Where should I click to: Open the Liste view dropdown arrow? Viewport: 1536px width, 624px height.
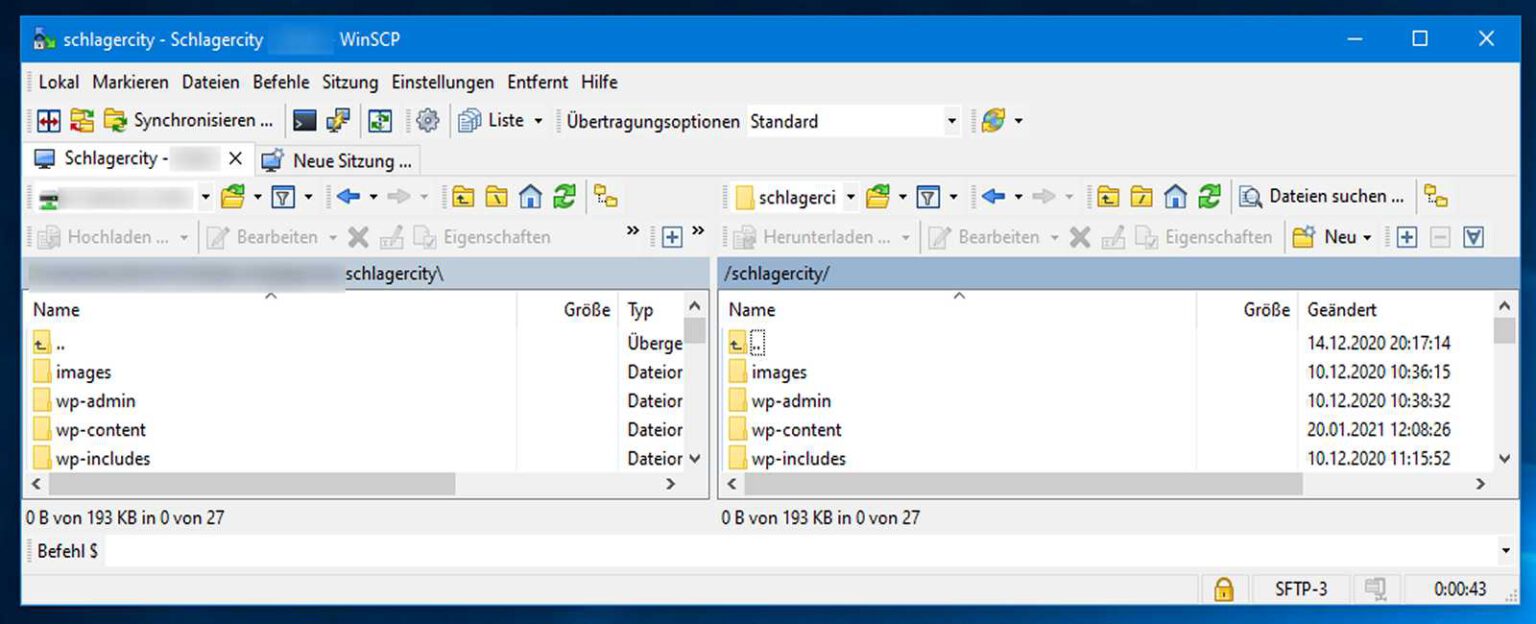click(536, 120)
